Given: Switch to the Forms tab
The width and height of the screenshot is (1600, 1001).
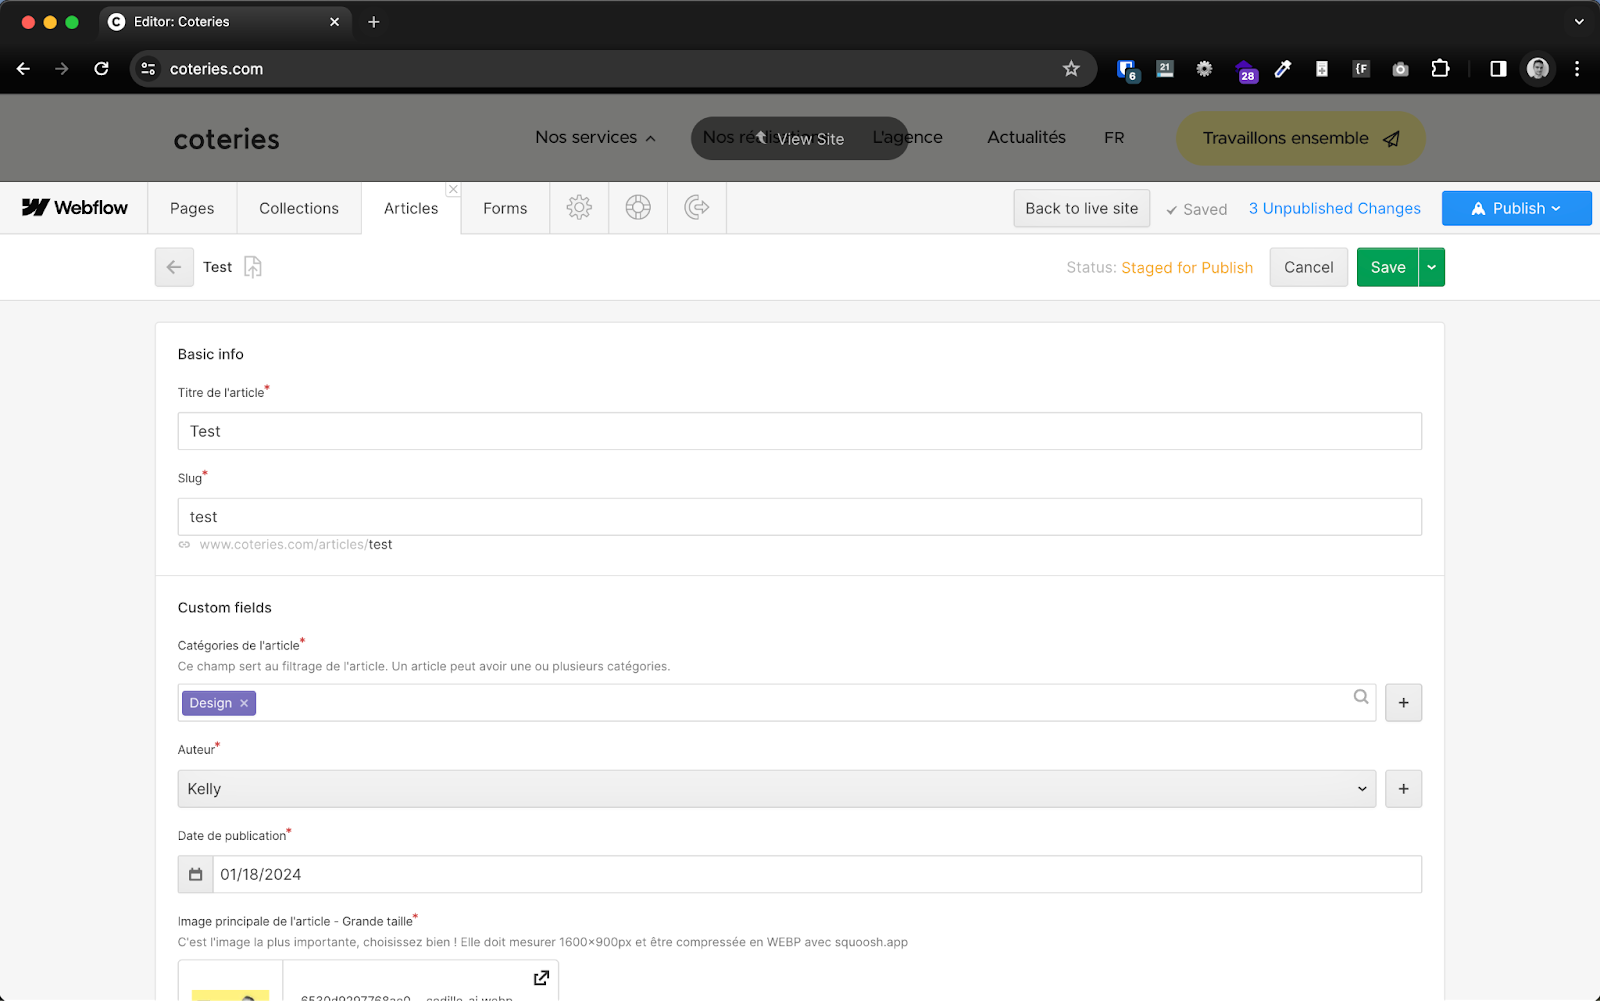Looking at the screenshot, I should point(505,208).
